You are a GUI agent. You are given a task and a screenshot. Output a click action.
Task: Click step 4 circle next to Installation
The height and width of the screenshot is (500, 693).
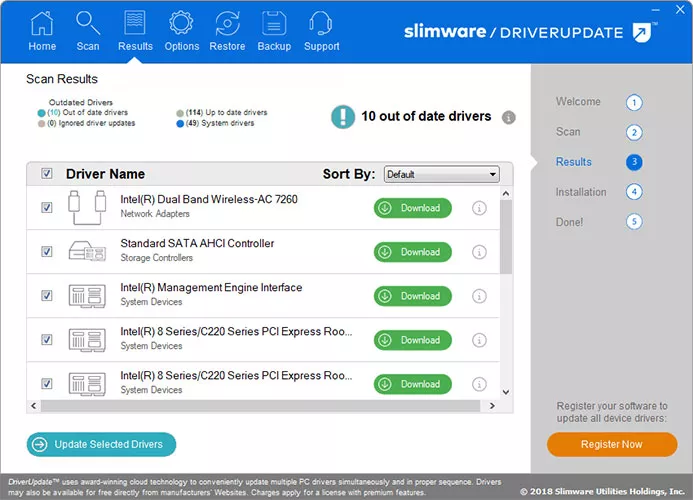point(634,192)
